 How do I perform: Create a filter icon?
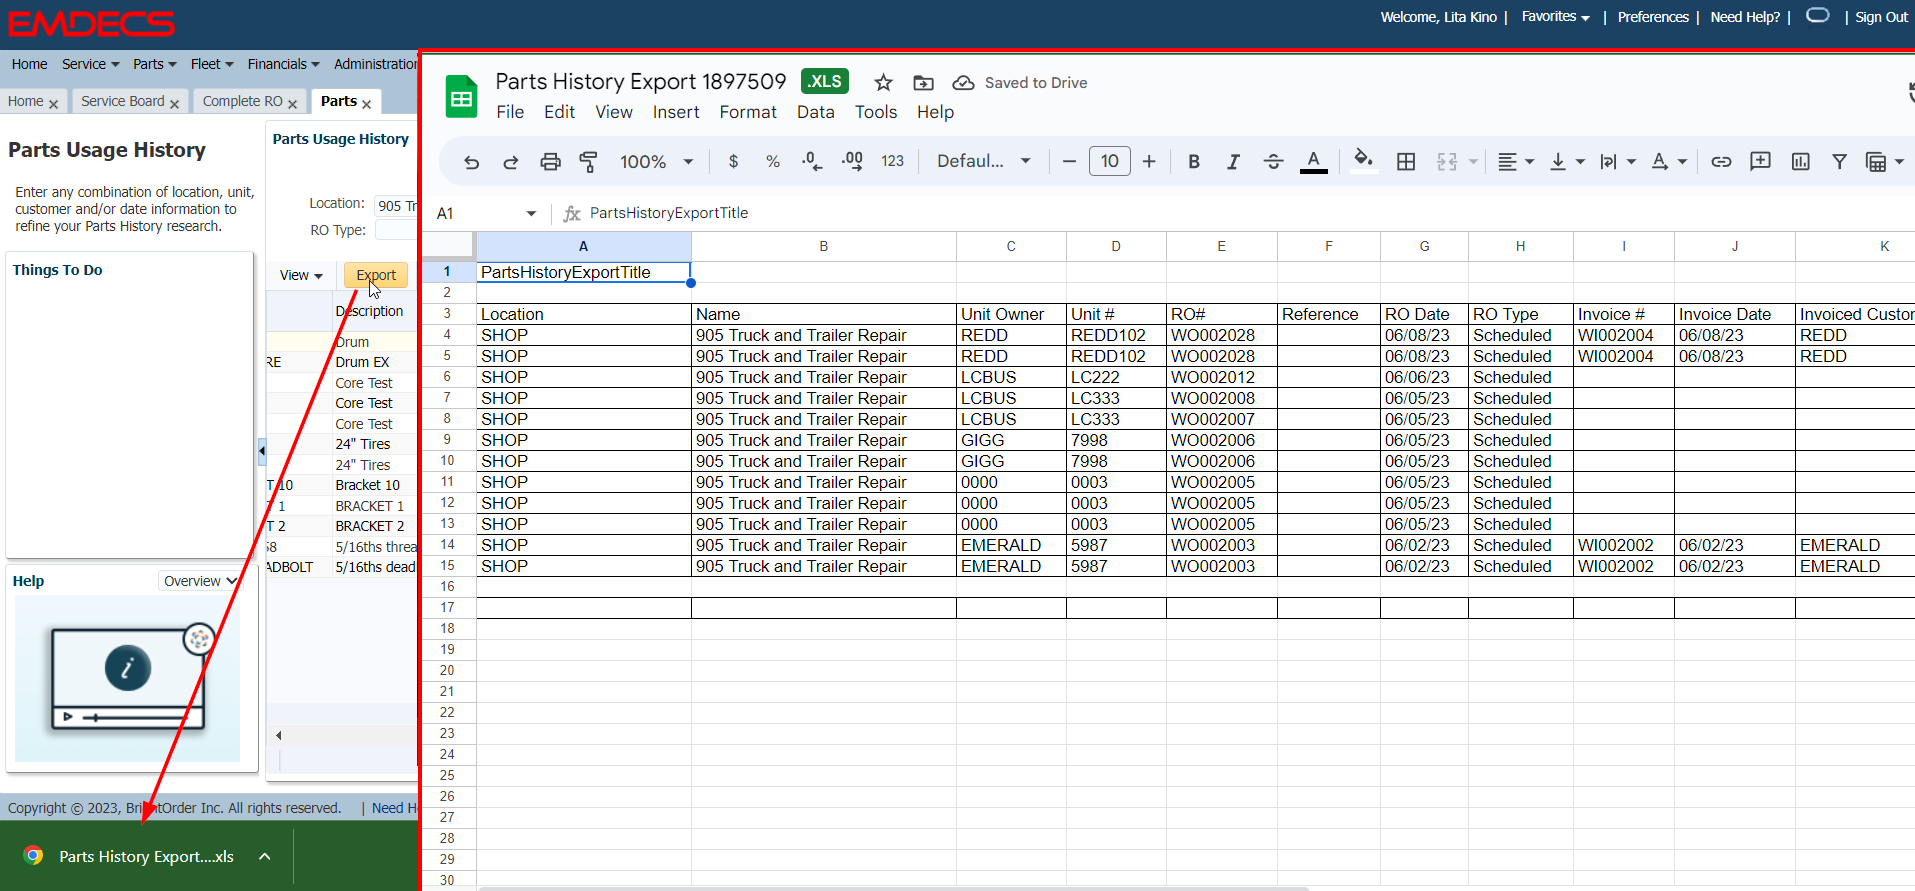tap(1839, 162)
